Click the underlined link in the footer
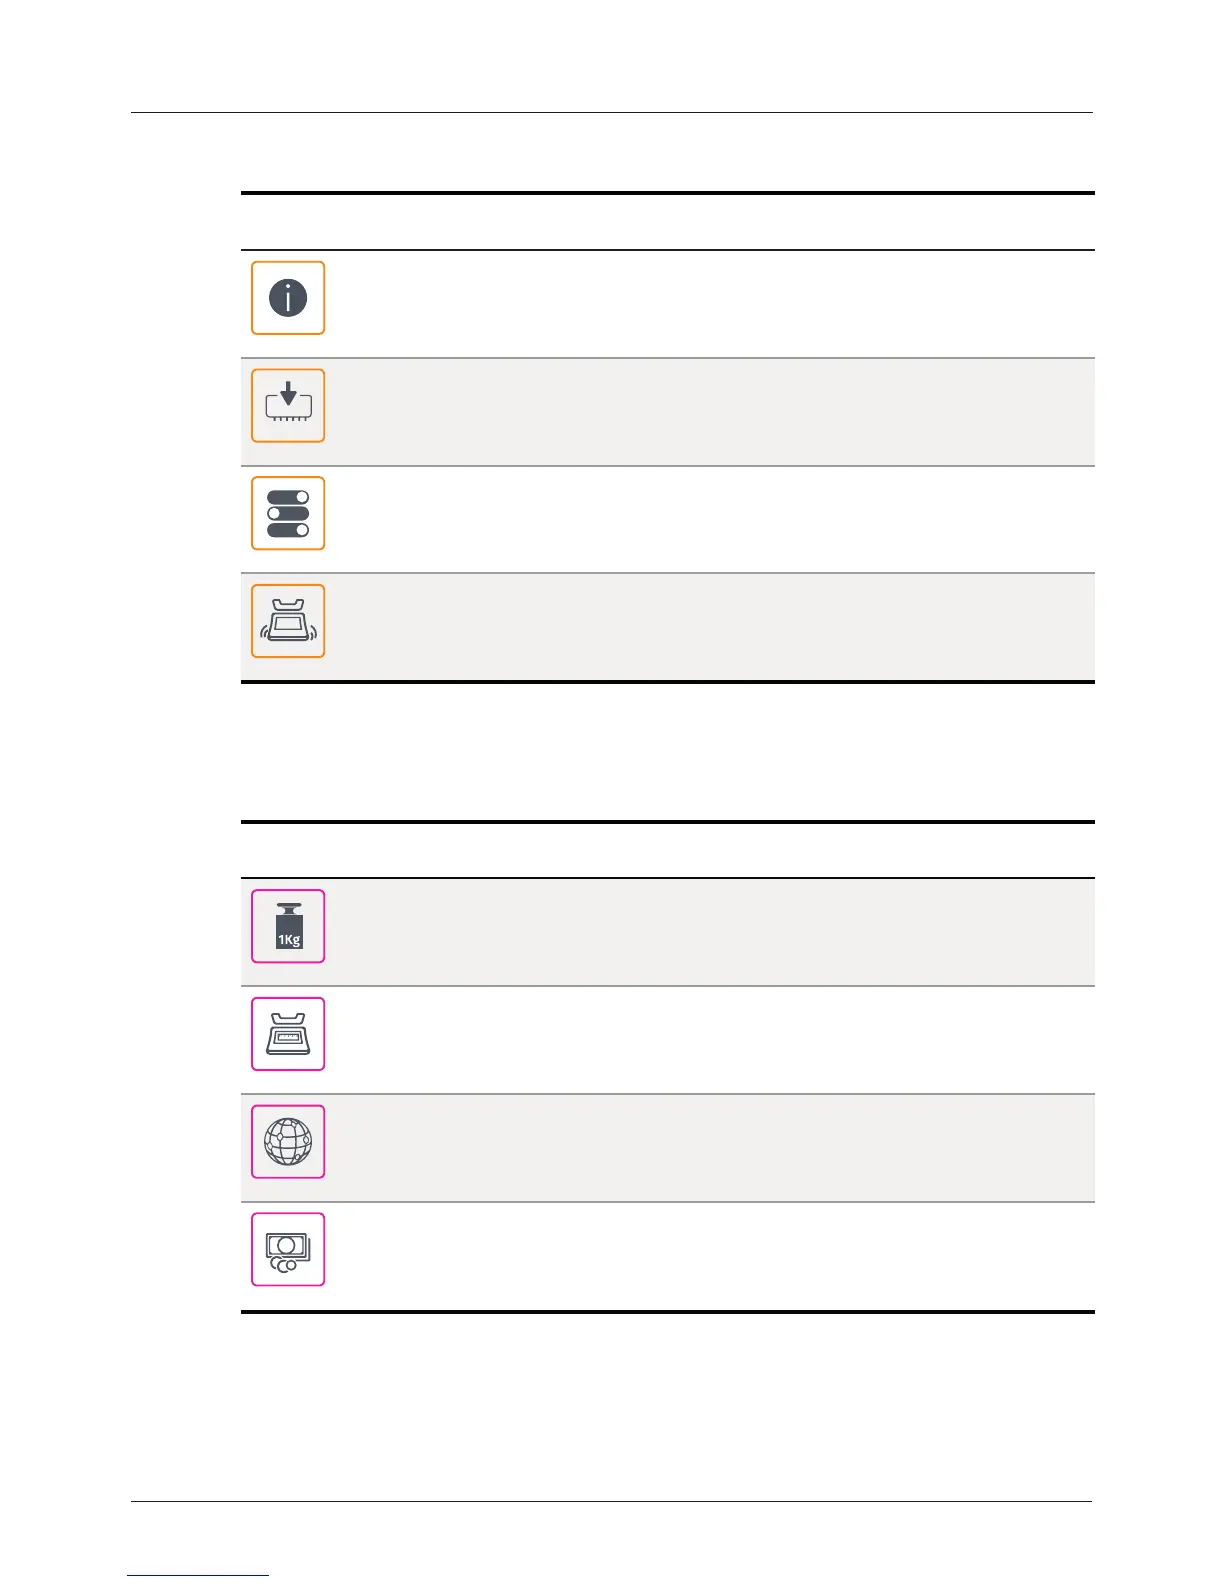Image resolution: width=1224 pixels, height=1584 pixels. [x=198, y=1575]
